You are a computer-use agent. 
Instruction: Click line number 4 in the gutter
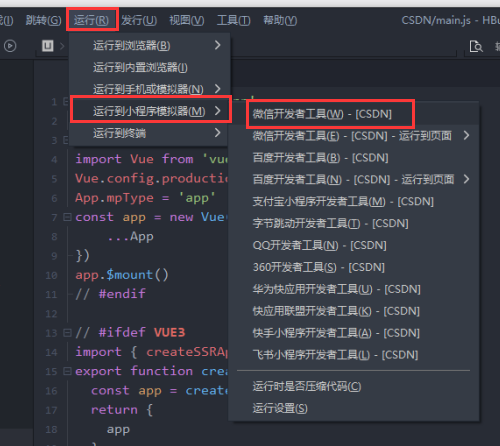point(54,160)
